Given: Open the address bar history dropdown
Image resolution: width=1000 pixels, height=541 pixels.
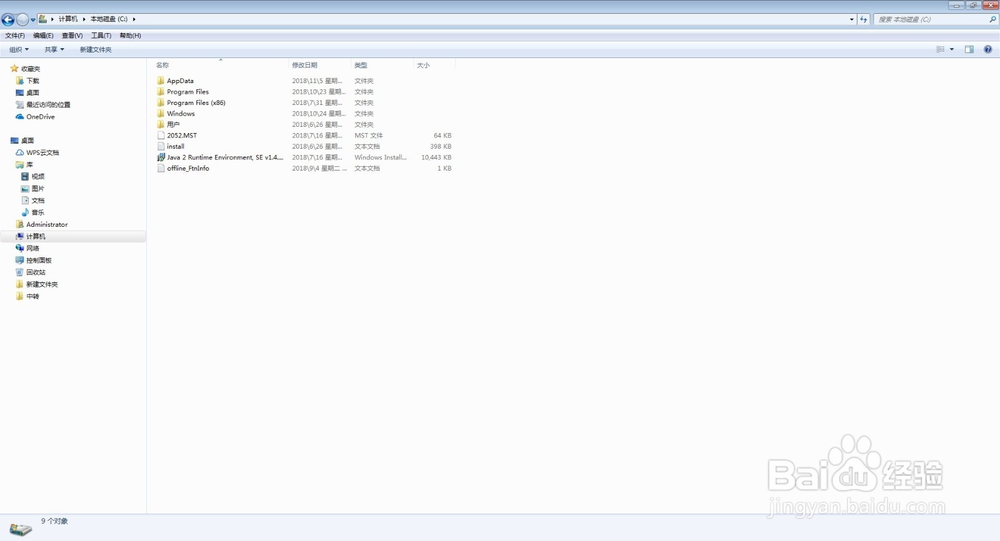Looking at the screenshot, I should coord(852,20).
